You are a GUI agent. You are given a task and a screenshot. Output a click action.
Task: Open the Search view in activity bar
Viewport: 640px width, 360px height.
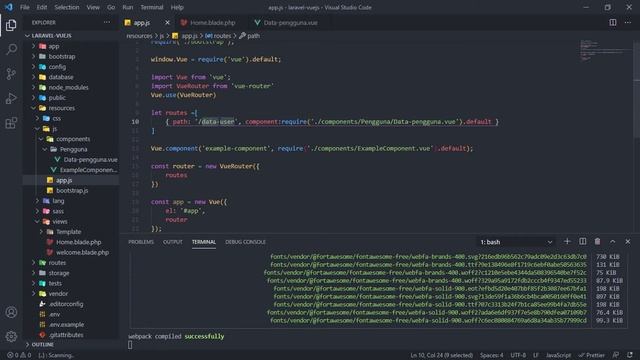11,49
